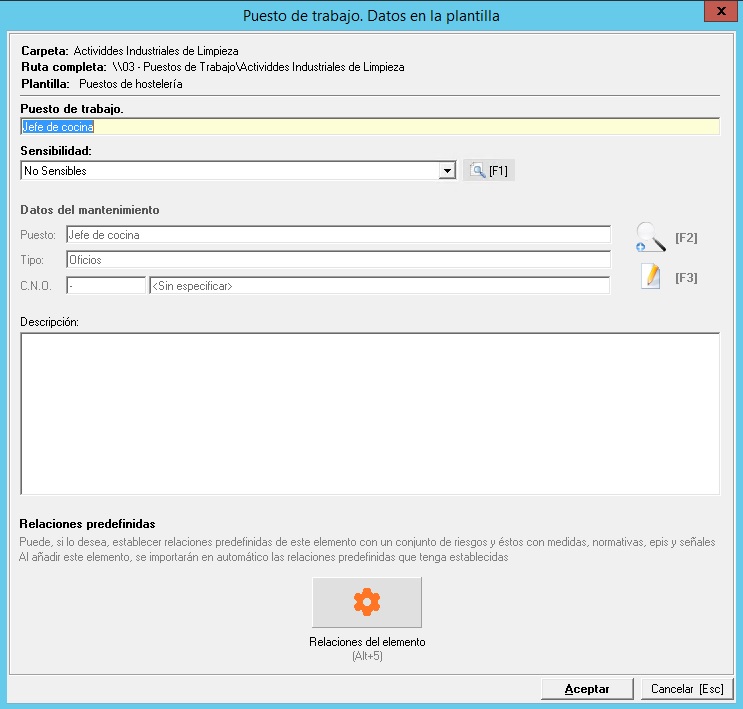The height and width of the screenshot is (709, 743).
Task: Click the Puesto maintenance field
Action: point(337,235)
